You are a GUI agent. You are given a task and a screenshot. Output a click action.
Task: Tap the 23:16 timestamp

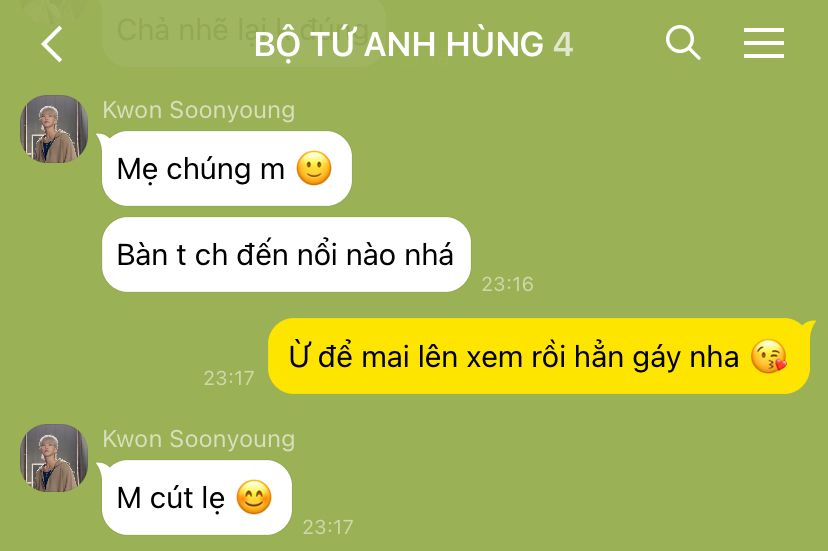click(507, 284)
